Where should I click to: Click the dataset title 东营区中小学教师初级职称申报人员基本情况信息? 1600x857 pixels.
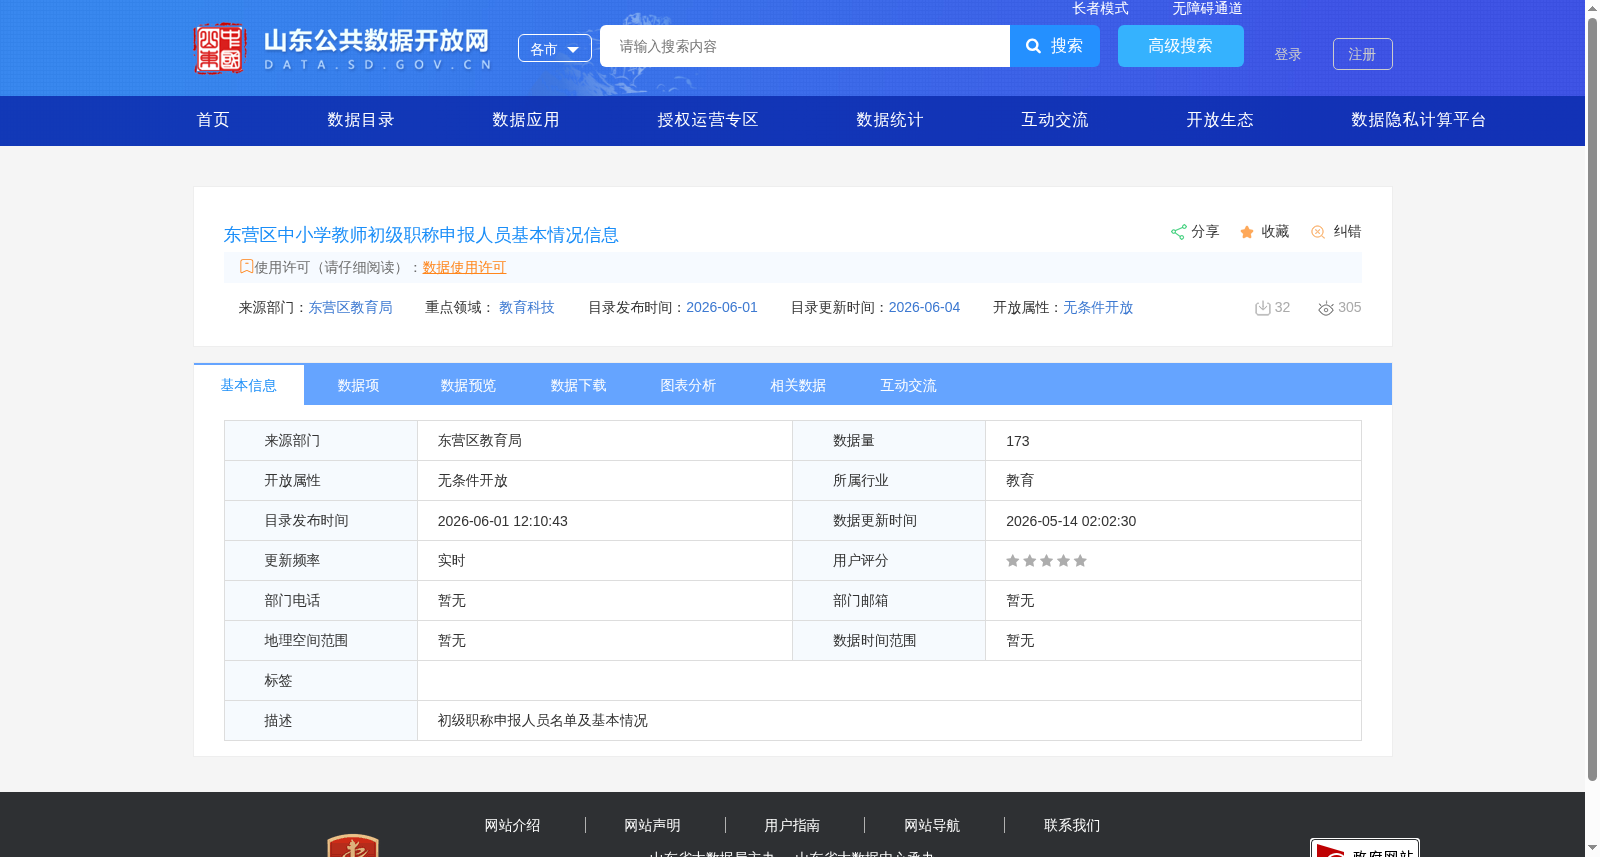coord(421,235)
